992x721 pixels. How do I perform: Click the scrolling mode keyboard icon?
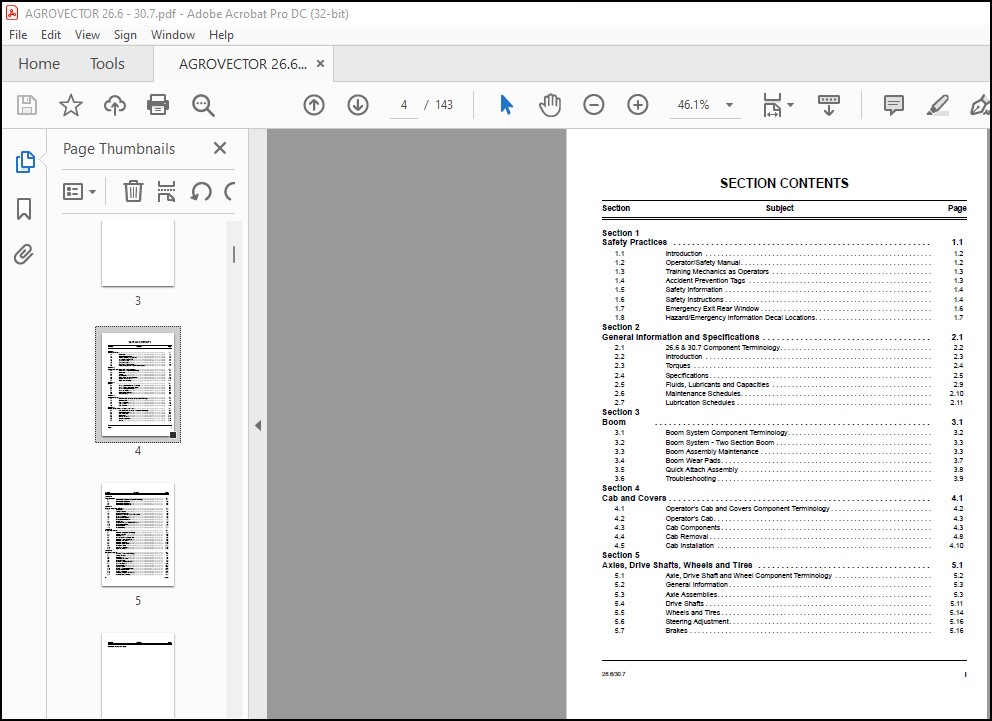(829, 105)
